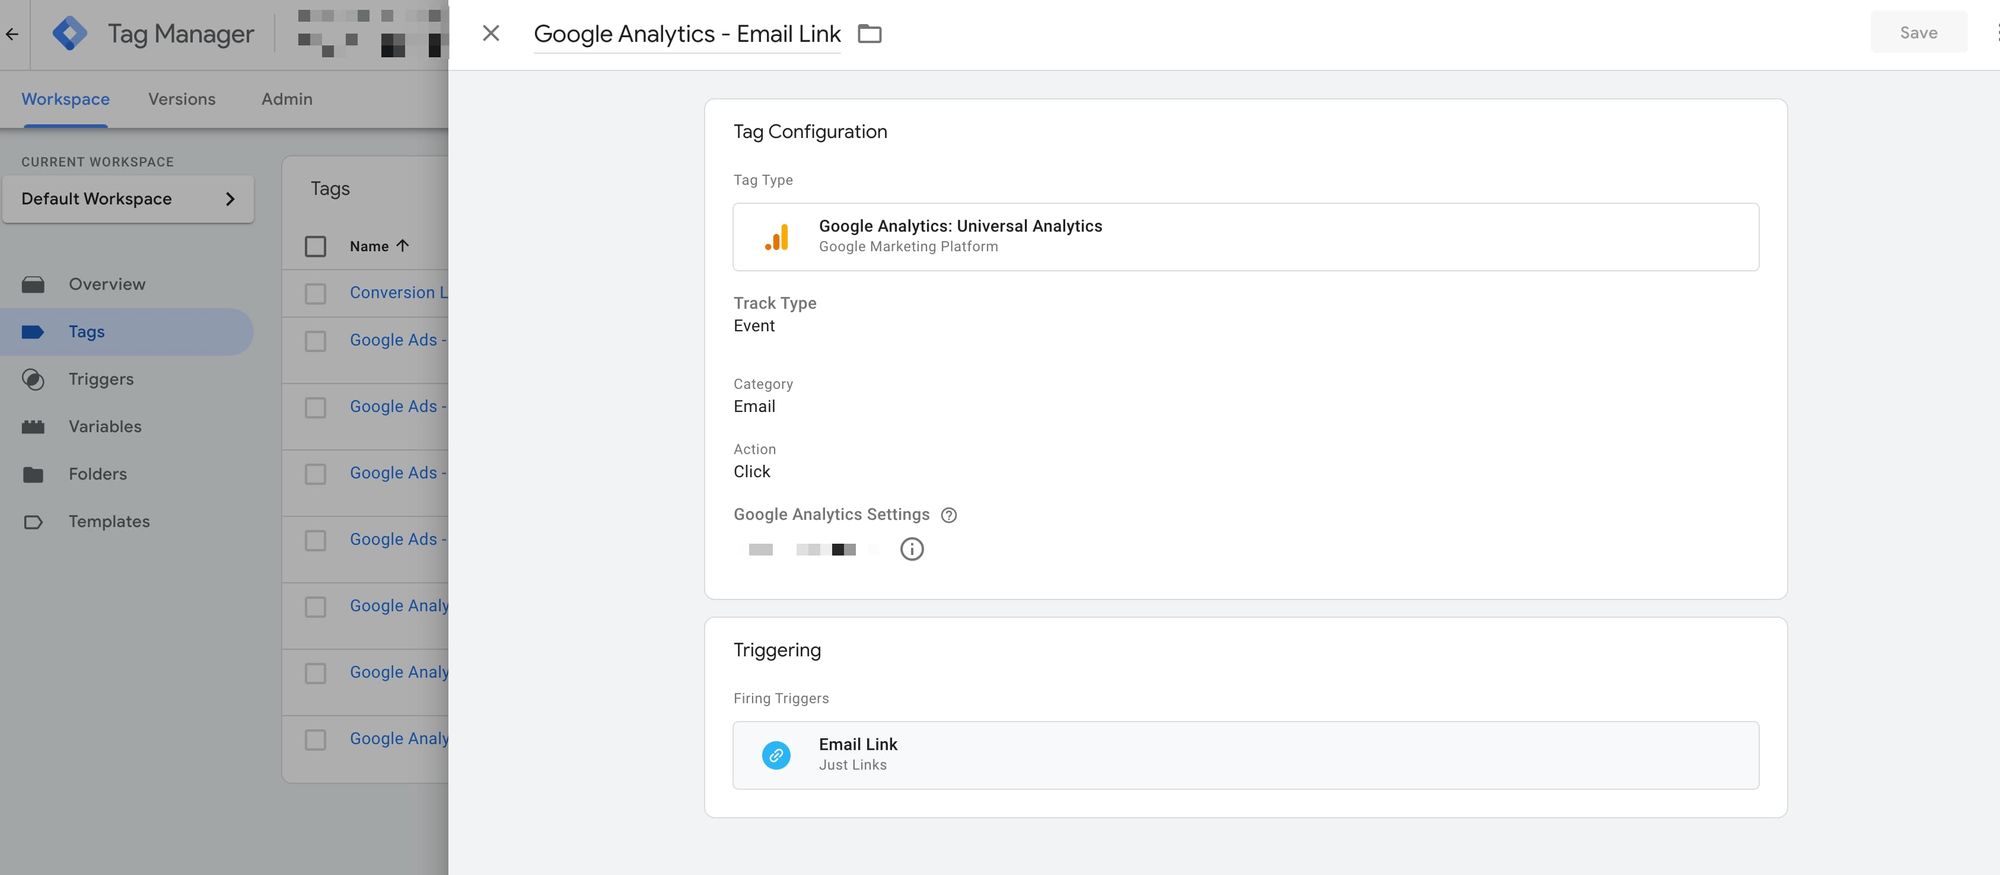The width and height of the screenshot is (2000, 875).
Task: Click the Triggers circle icon
Action: (x=33, y=380)
